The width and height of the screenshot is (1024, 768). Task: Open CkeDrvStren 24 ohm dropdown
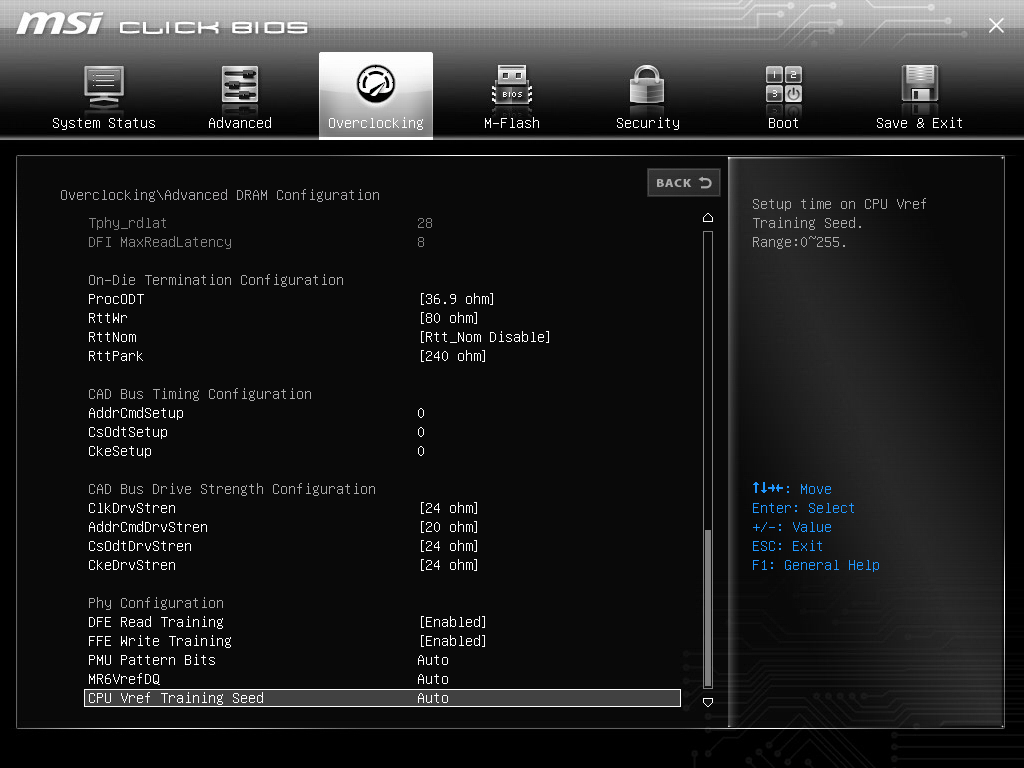point(449,565)
